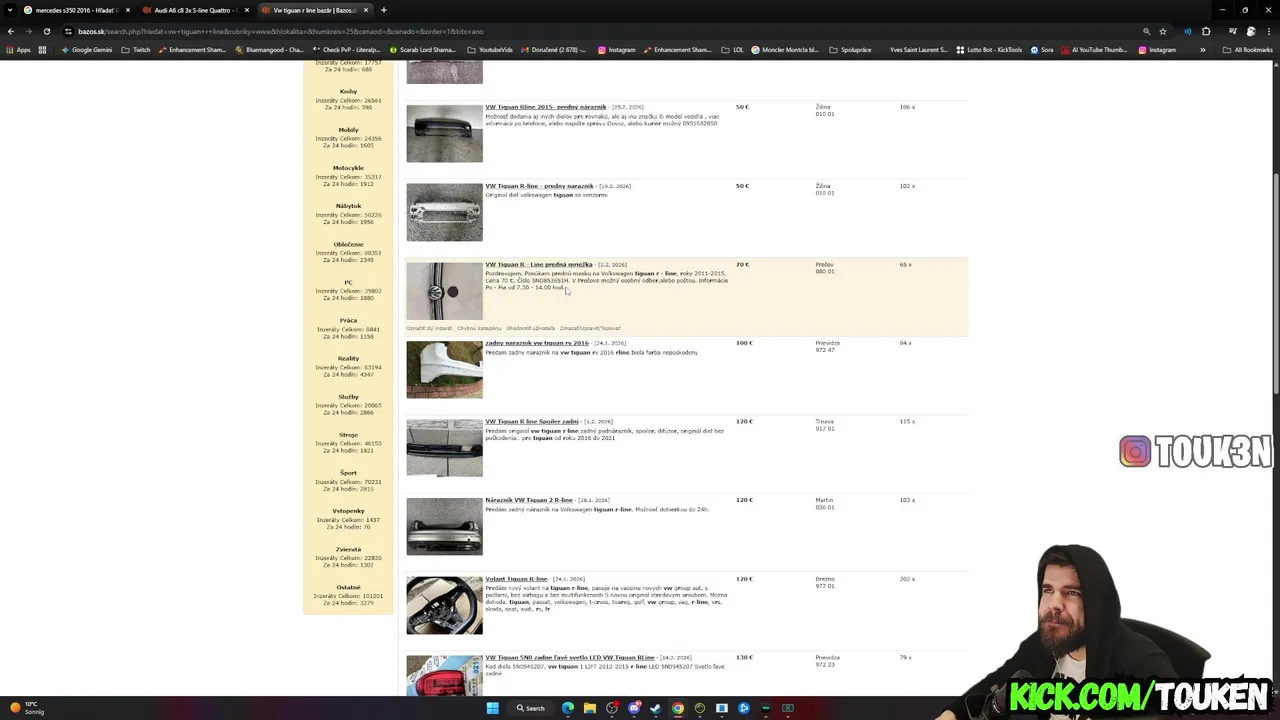Image resolution: width=1280 pixels, height=720 pixels.
Task: Open the Lotto Bot - KickTools bookmark
Action: (988, 50)
